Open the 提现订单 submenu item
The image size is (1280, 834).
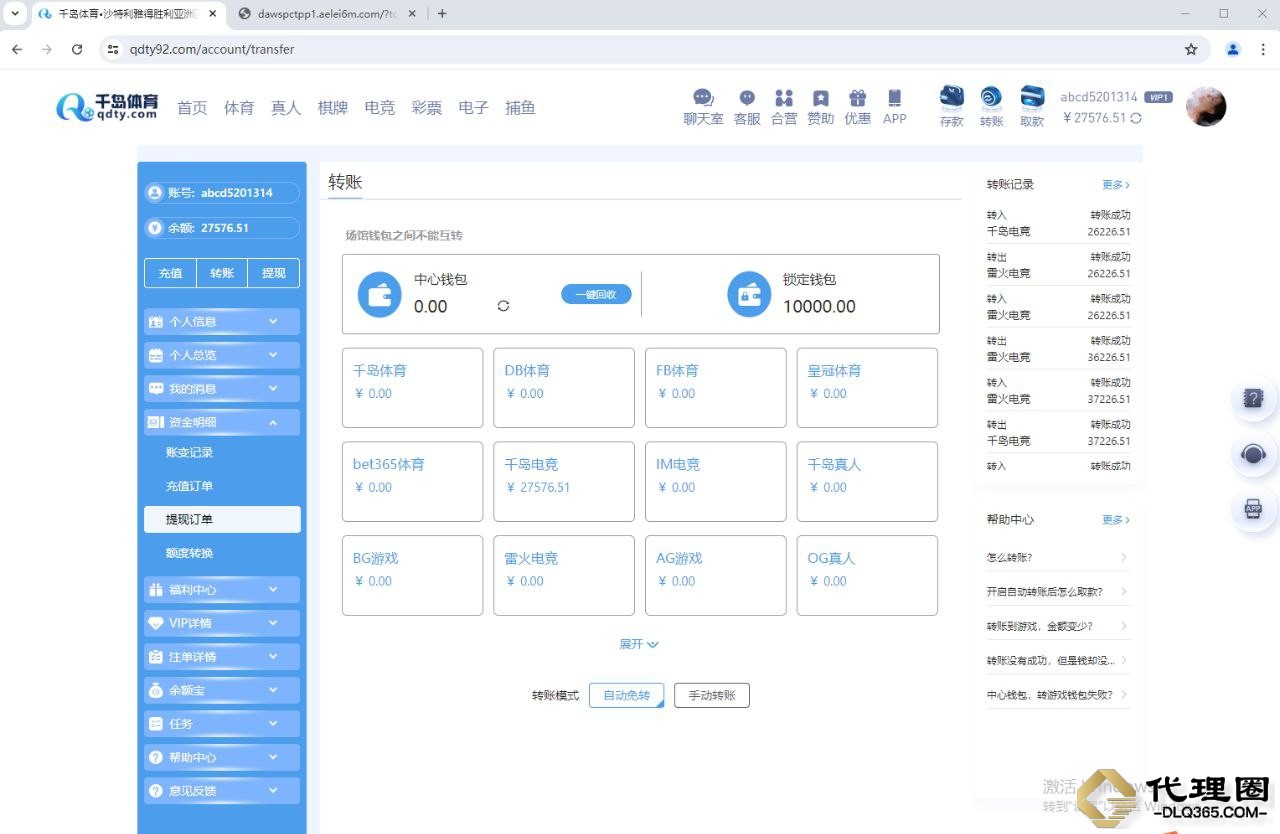222,519
